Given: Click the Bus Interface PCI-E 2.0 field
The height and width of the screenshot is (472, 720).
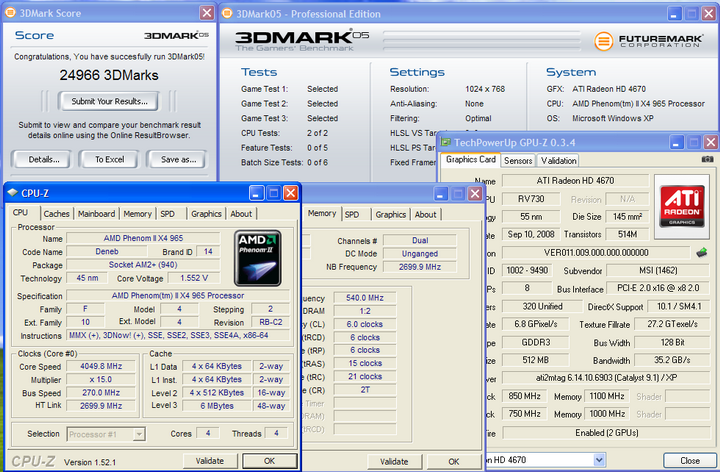Looking at the screenshot, I should click(x=658, y=288).
